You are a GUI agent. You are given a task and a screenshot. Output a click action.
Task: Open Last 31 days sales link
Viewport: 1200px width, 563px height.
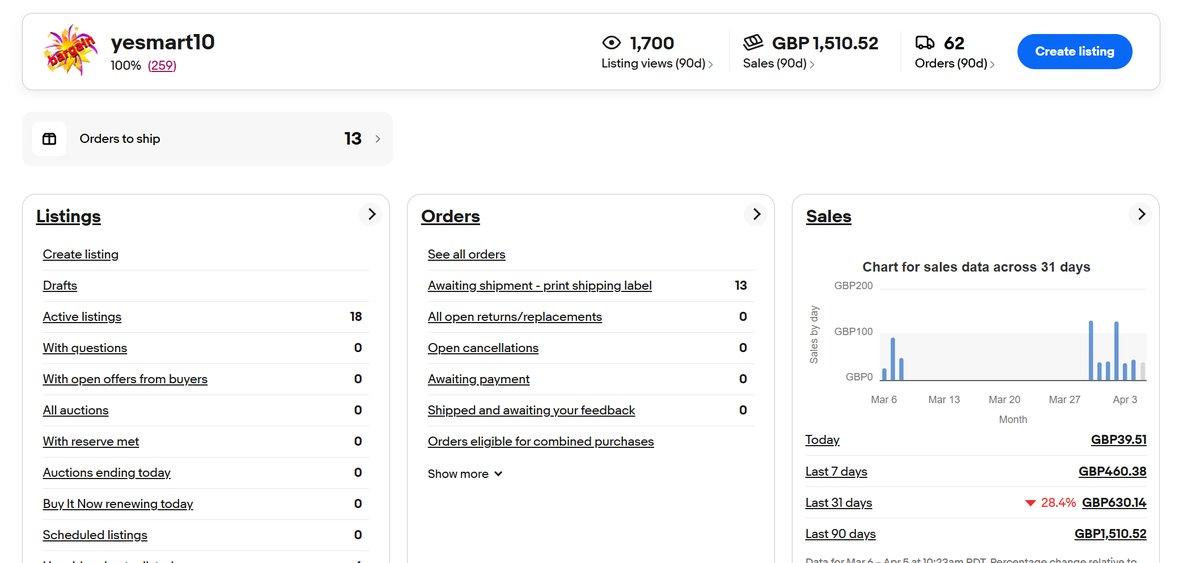coord(839,502)
